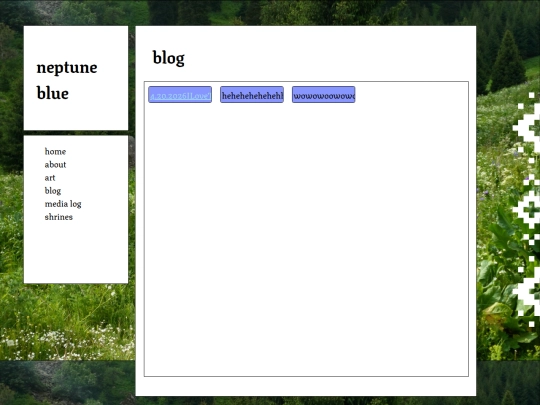Open the 4.20.2026 blog post entry
This screenshot has width=540, height=405.
(180, 95)
